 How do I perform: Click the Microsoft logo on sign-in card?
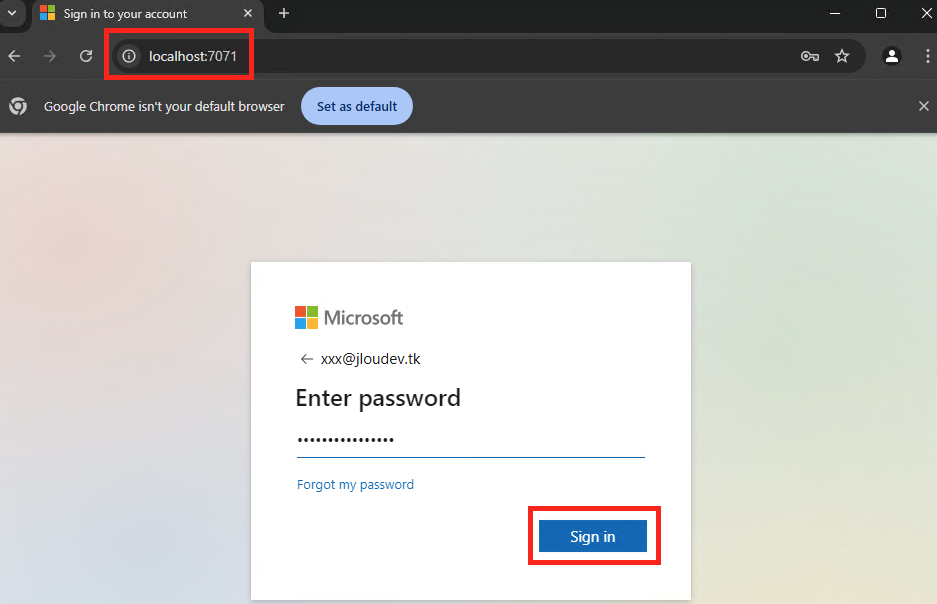[349, 317]
